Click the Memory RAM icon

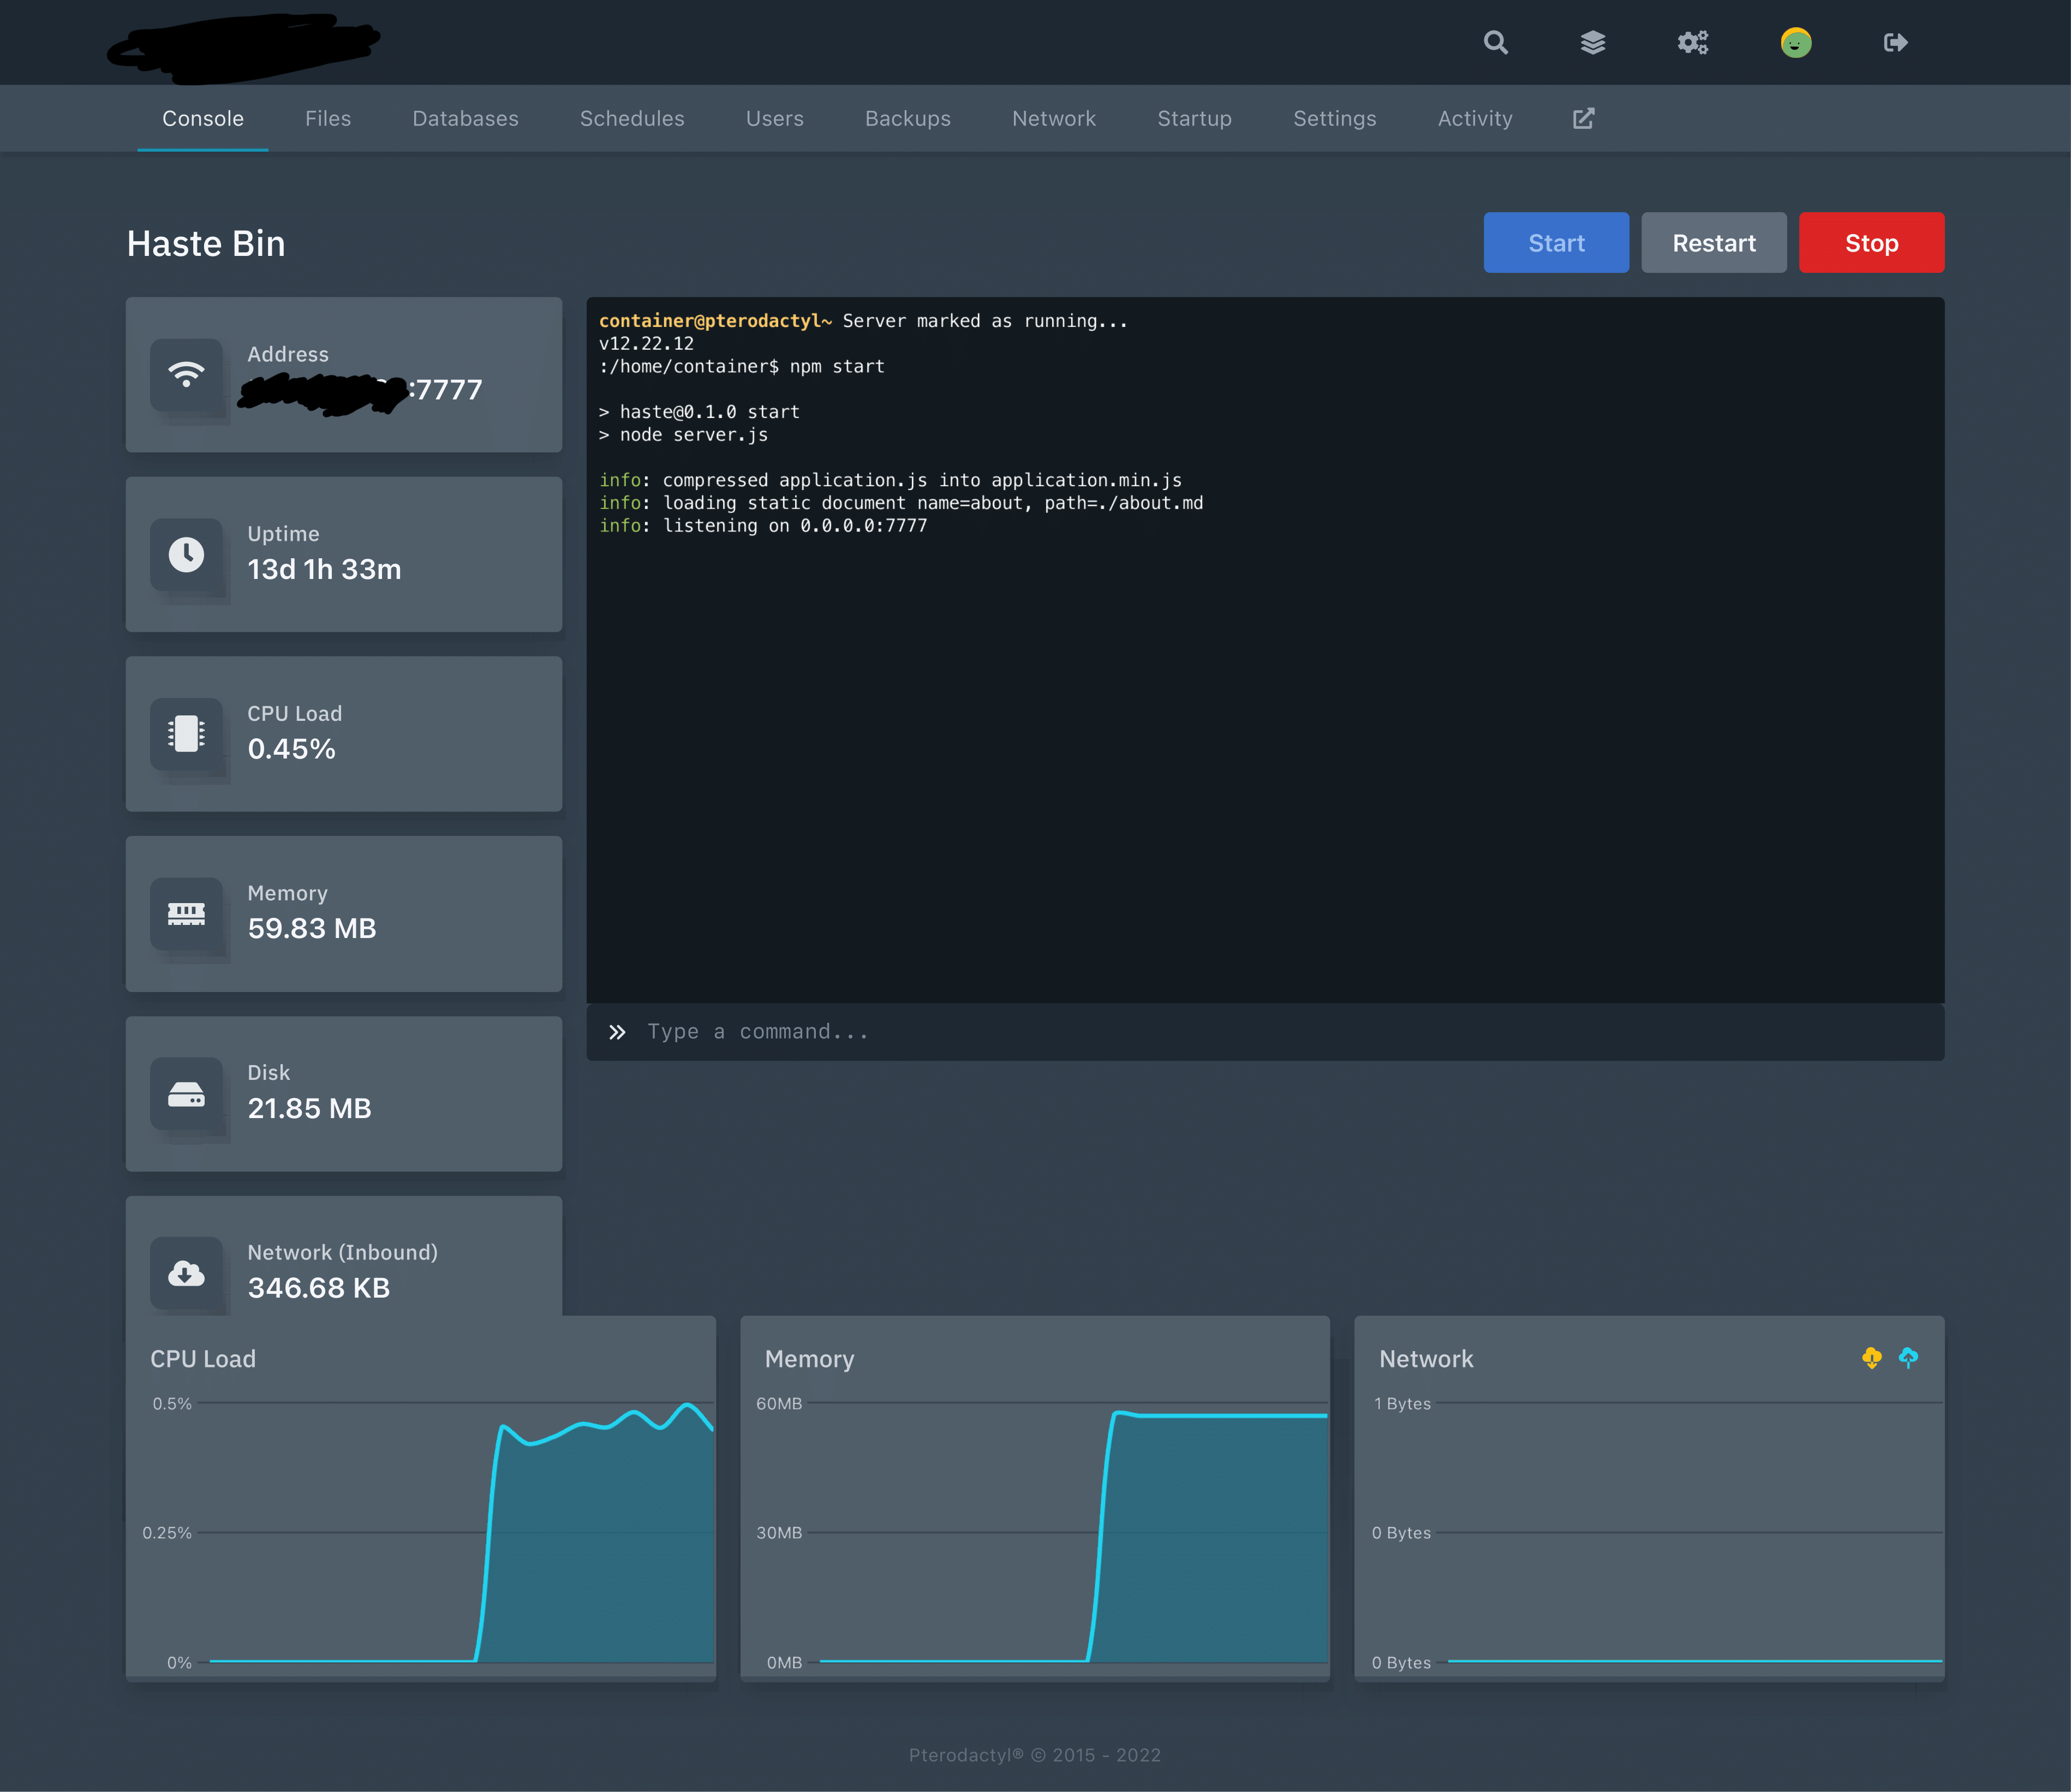pyautogui.click(x=186, y=914)
